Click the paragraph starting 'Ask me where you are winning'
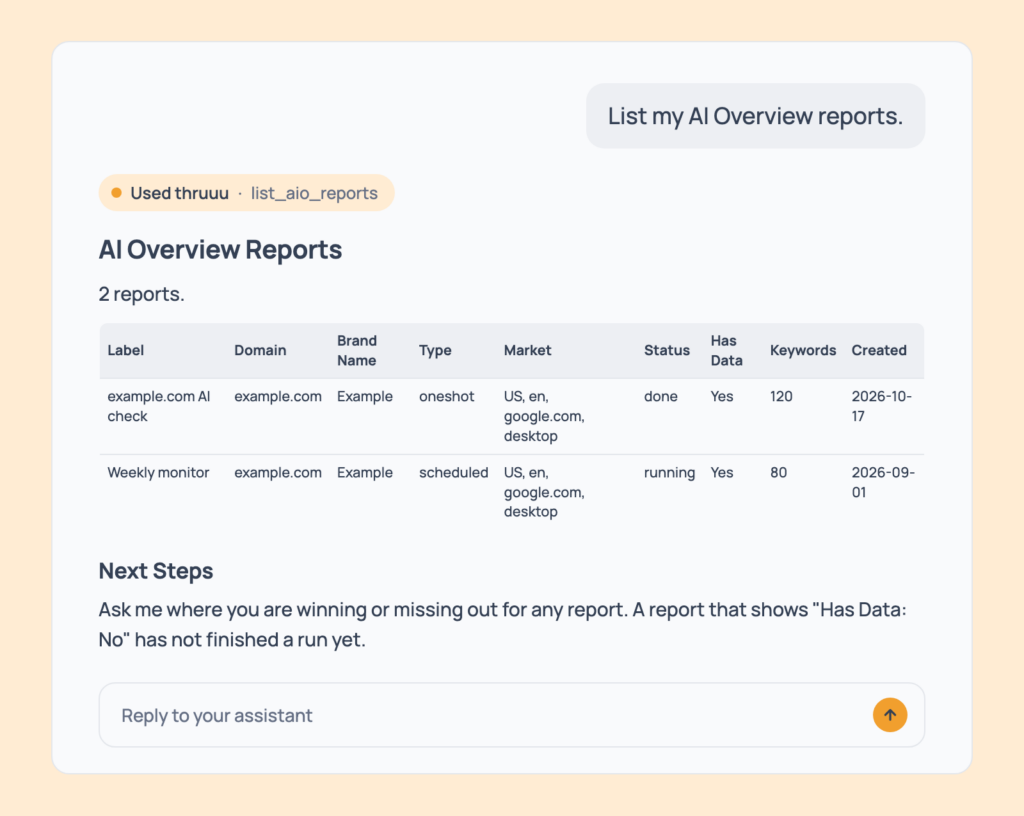1024x816 pixels. tap(502, 624)
